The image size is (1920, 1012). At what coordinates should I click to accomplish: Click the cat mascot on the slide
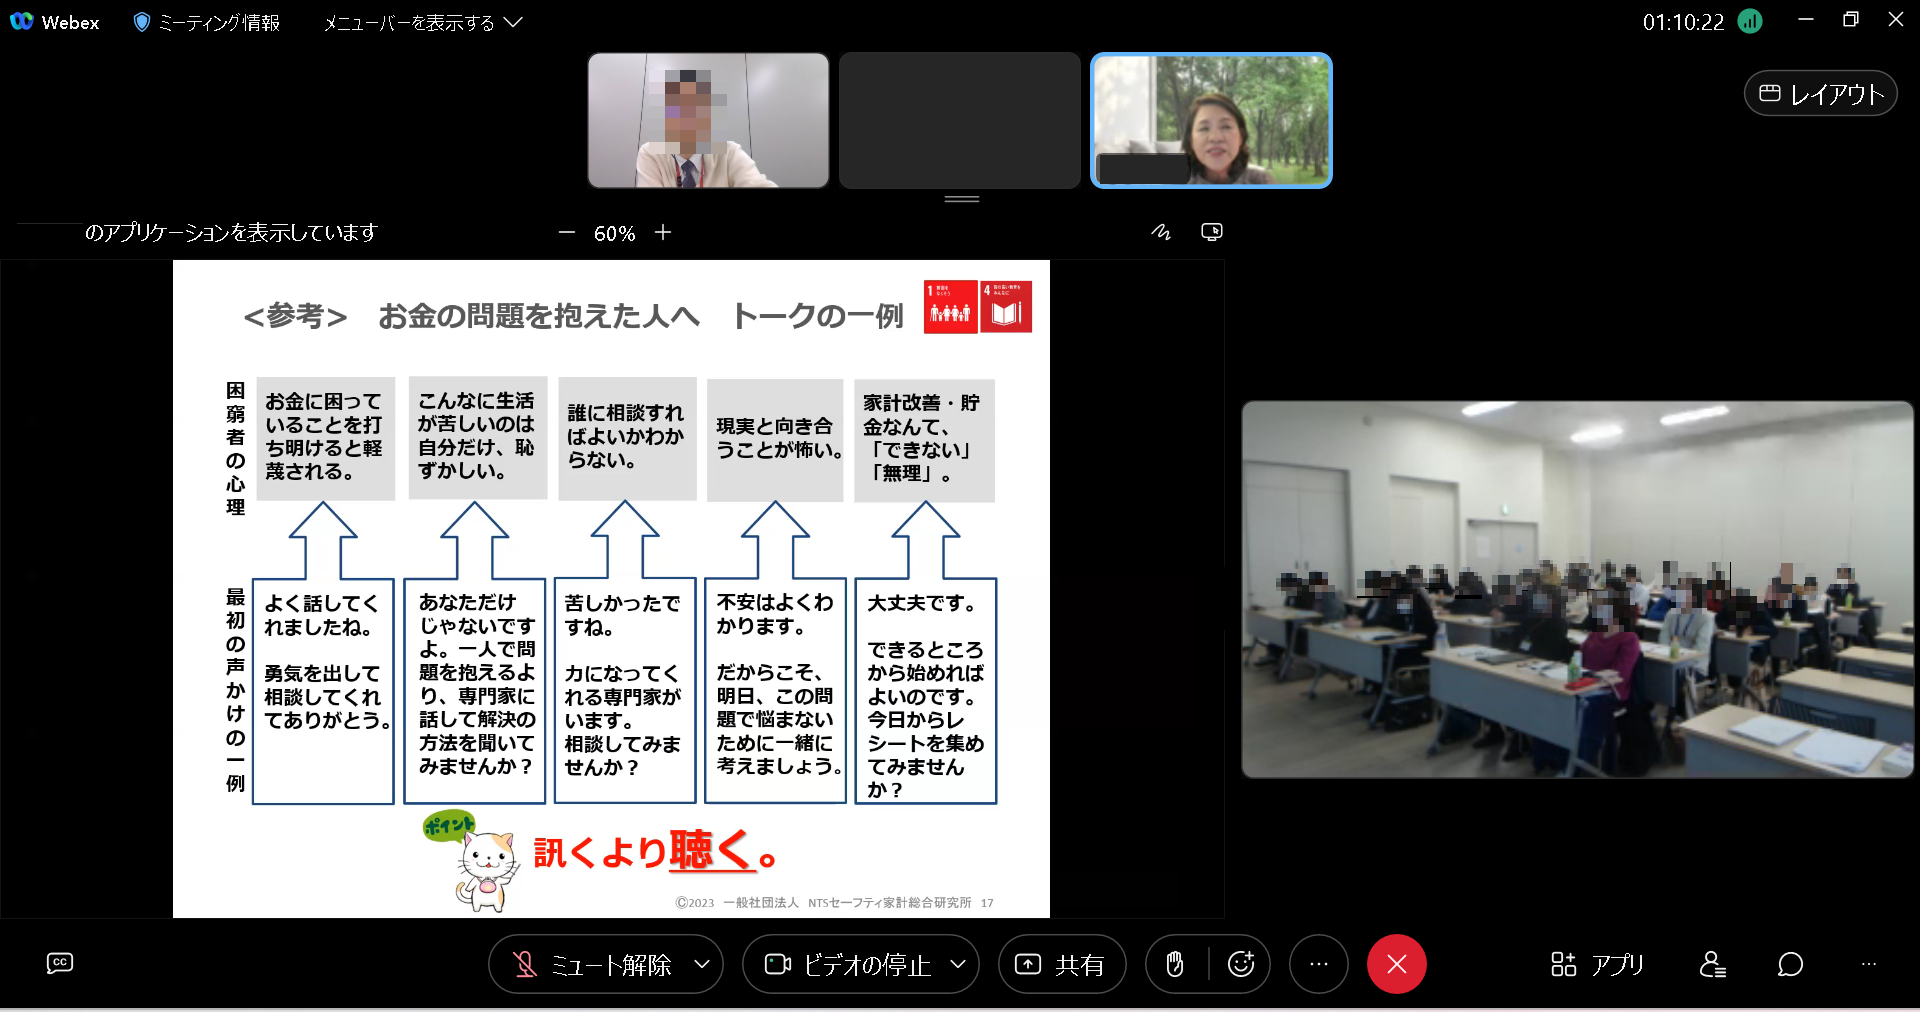[x=487, y=871]
